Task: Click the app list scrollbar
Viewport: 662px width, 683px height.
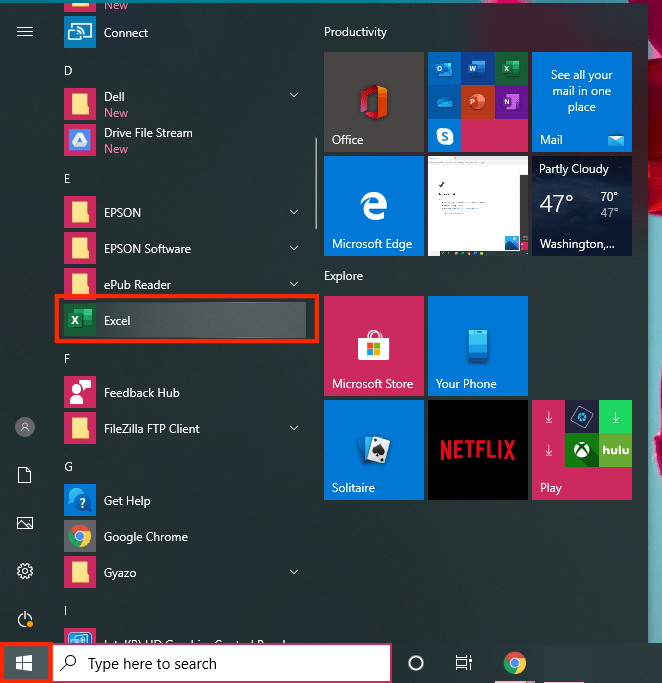Action: (316, 183)
